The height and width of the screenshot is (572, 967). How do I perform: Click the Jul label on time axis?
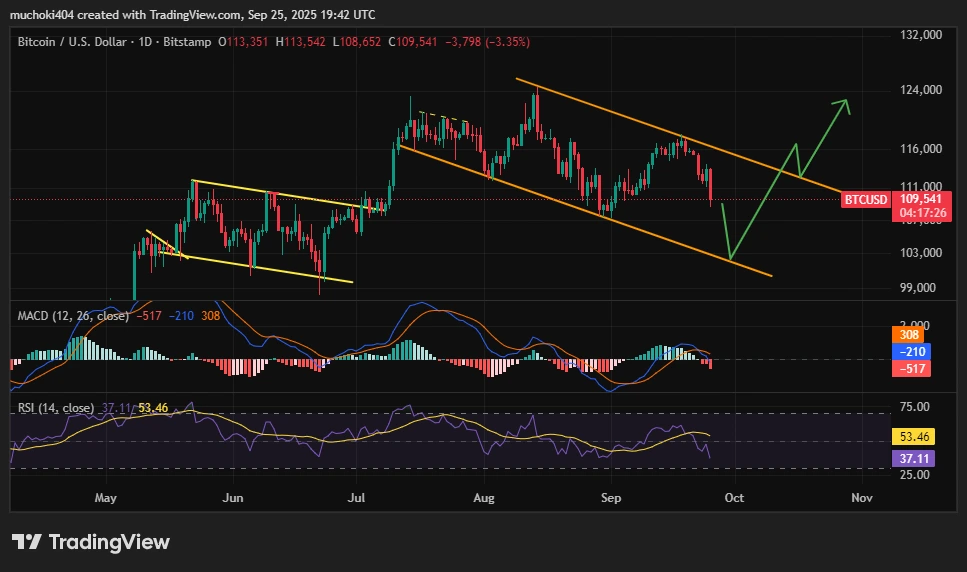(x=357, y=497)
